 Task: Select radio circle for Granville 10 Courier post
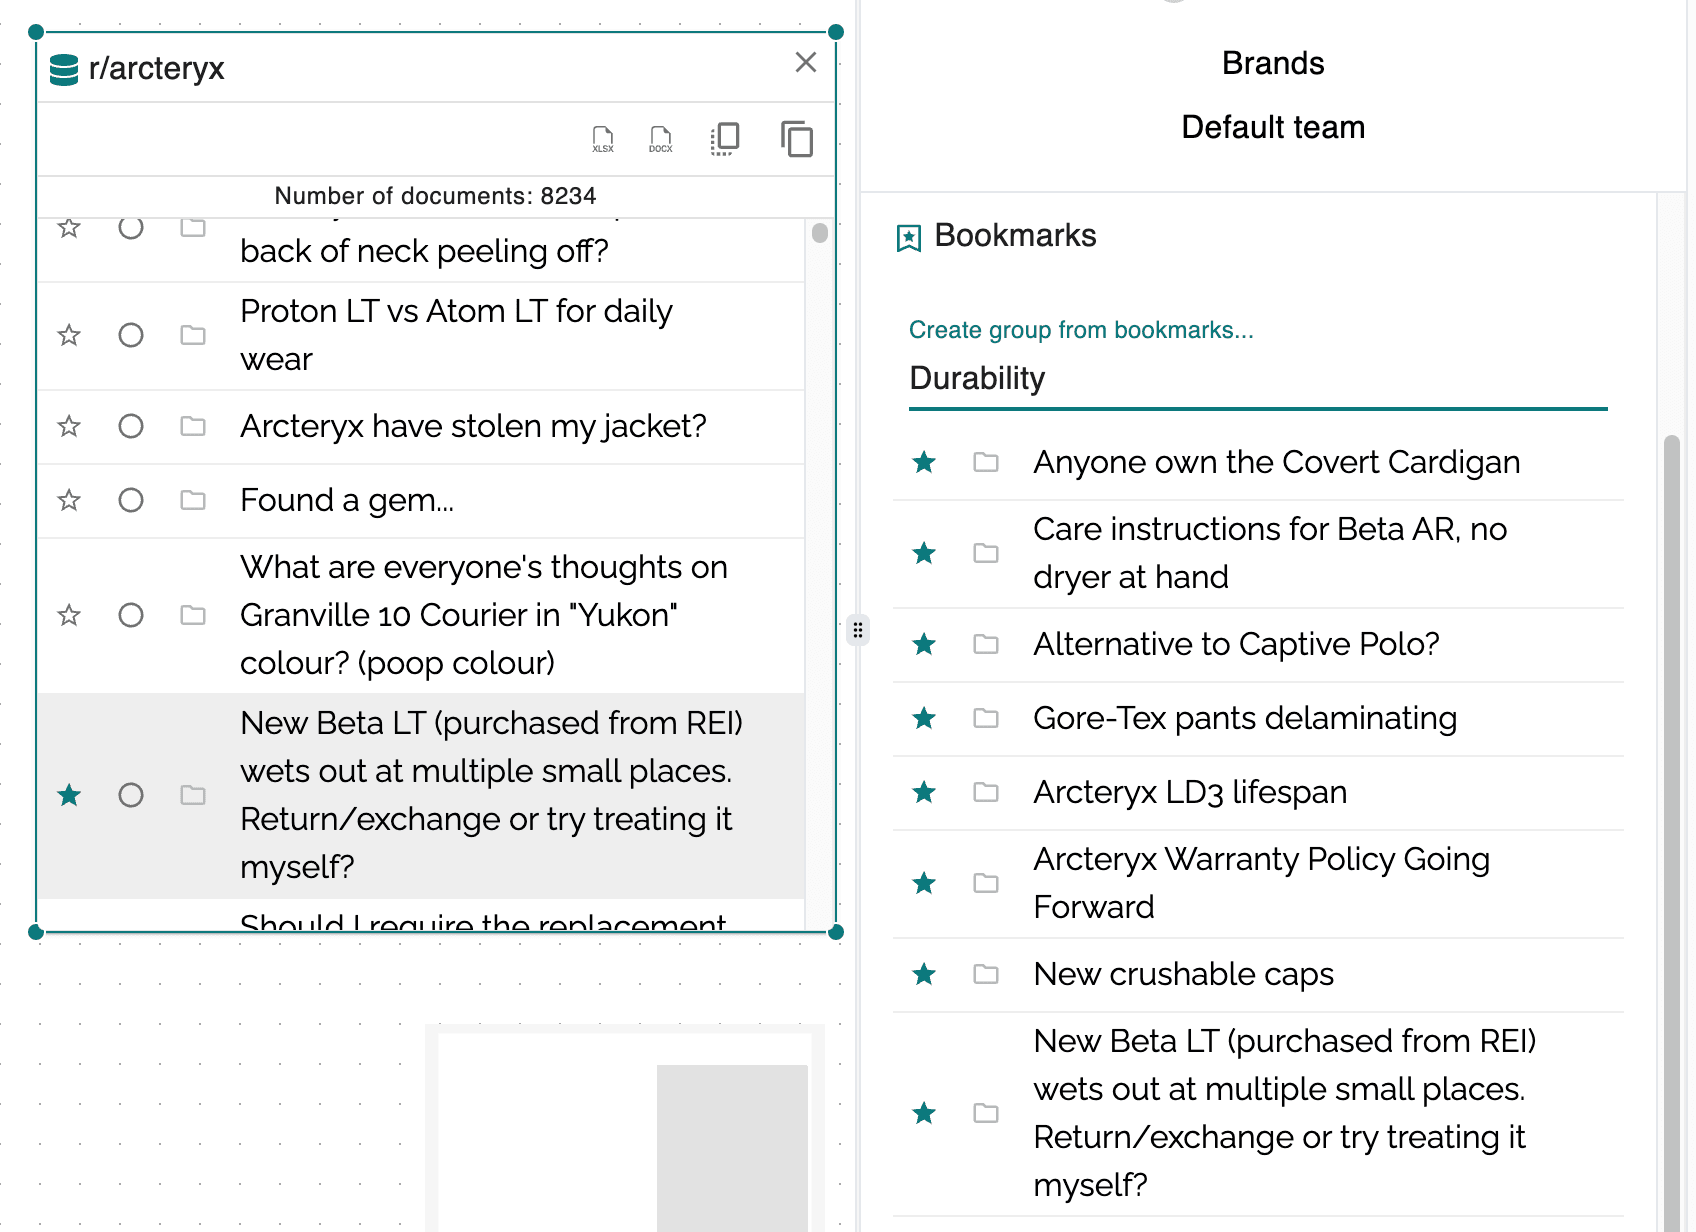[131, 615]
